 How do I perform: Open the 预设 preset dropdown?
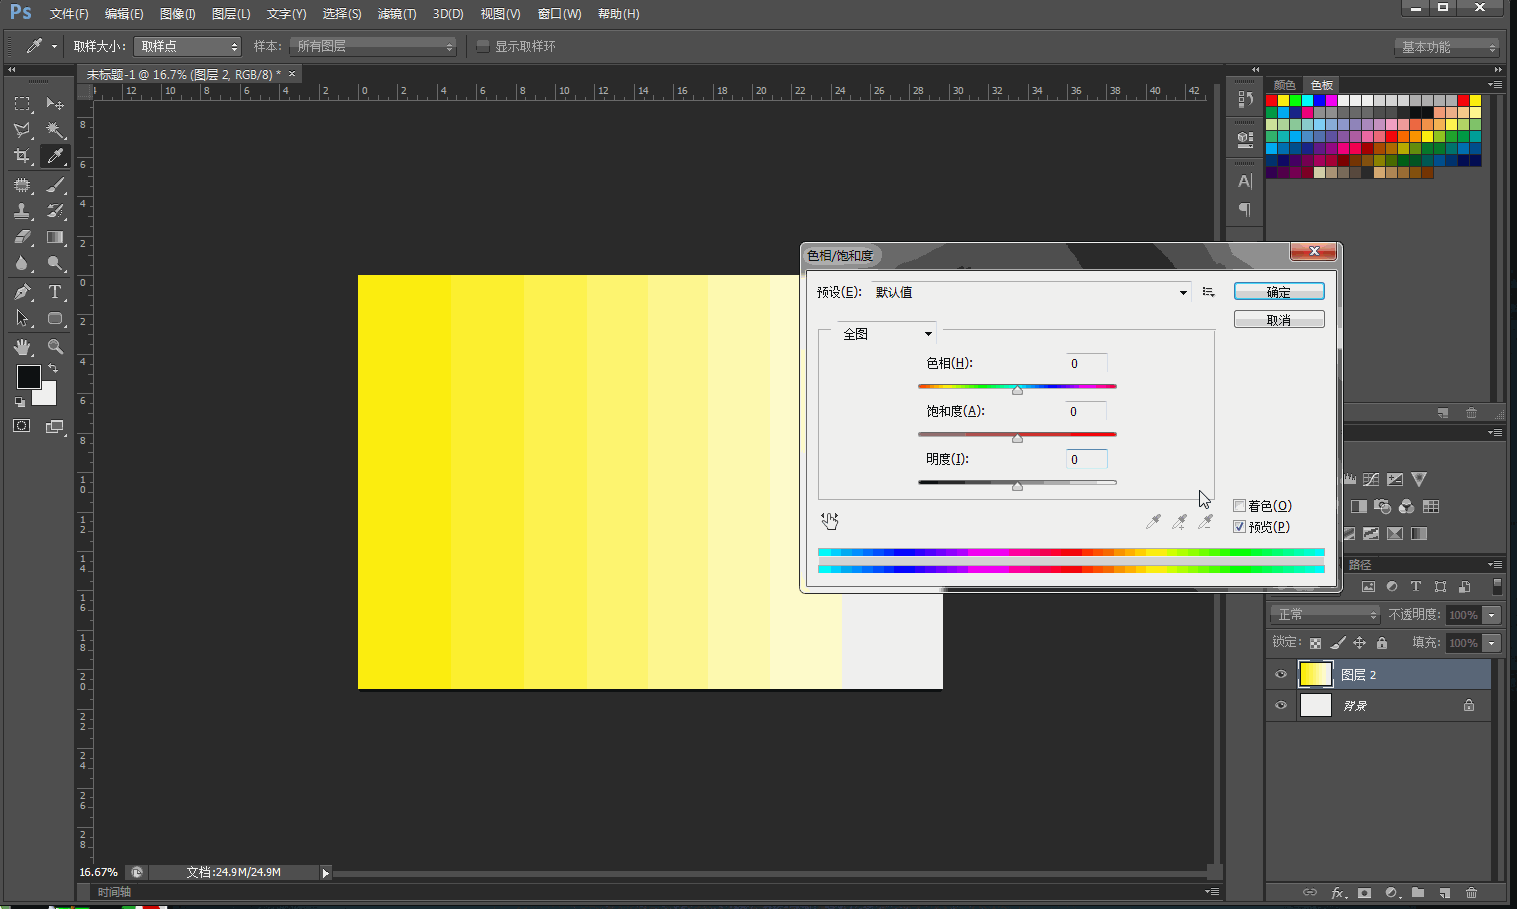pos(1183,293)
